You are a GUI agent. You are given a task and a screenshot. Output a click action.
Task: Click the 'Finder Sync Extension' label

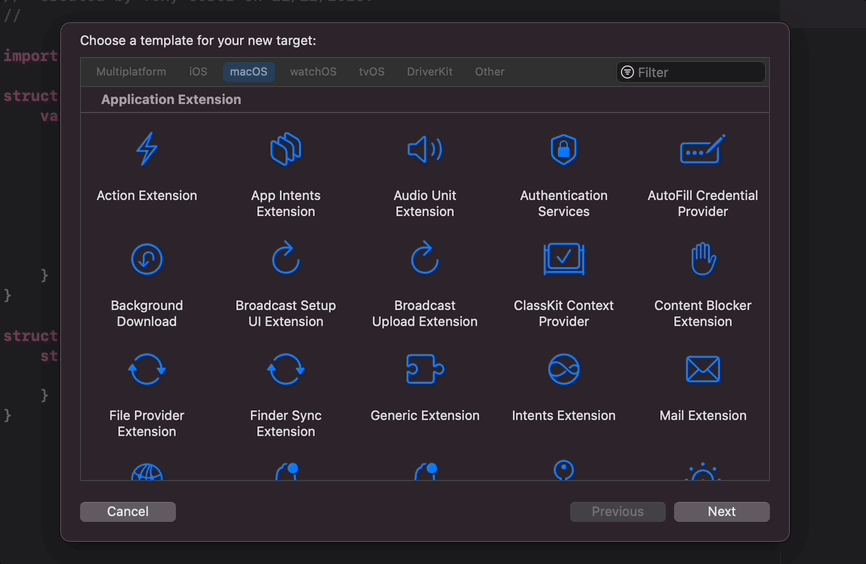pos(286,423)
